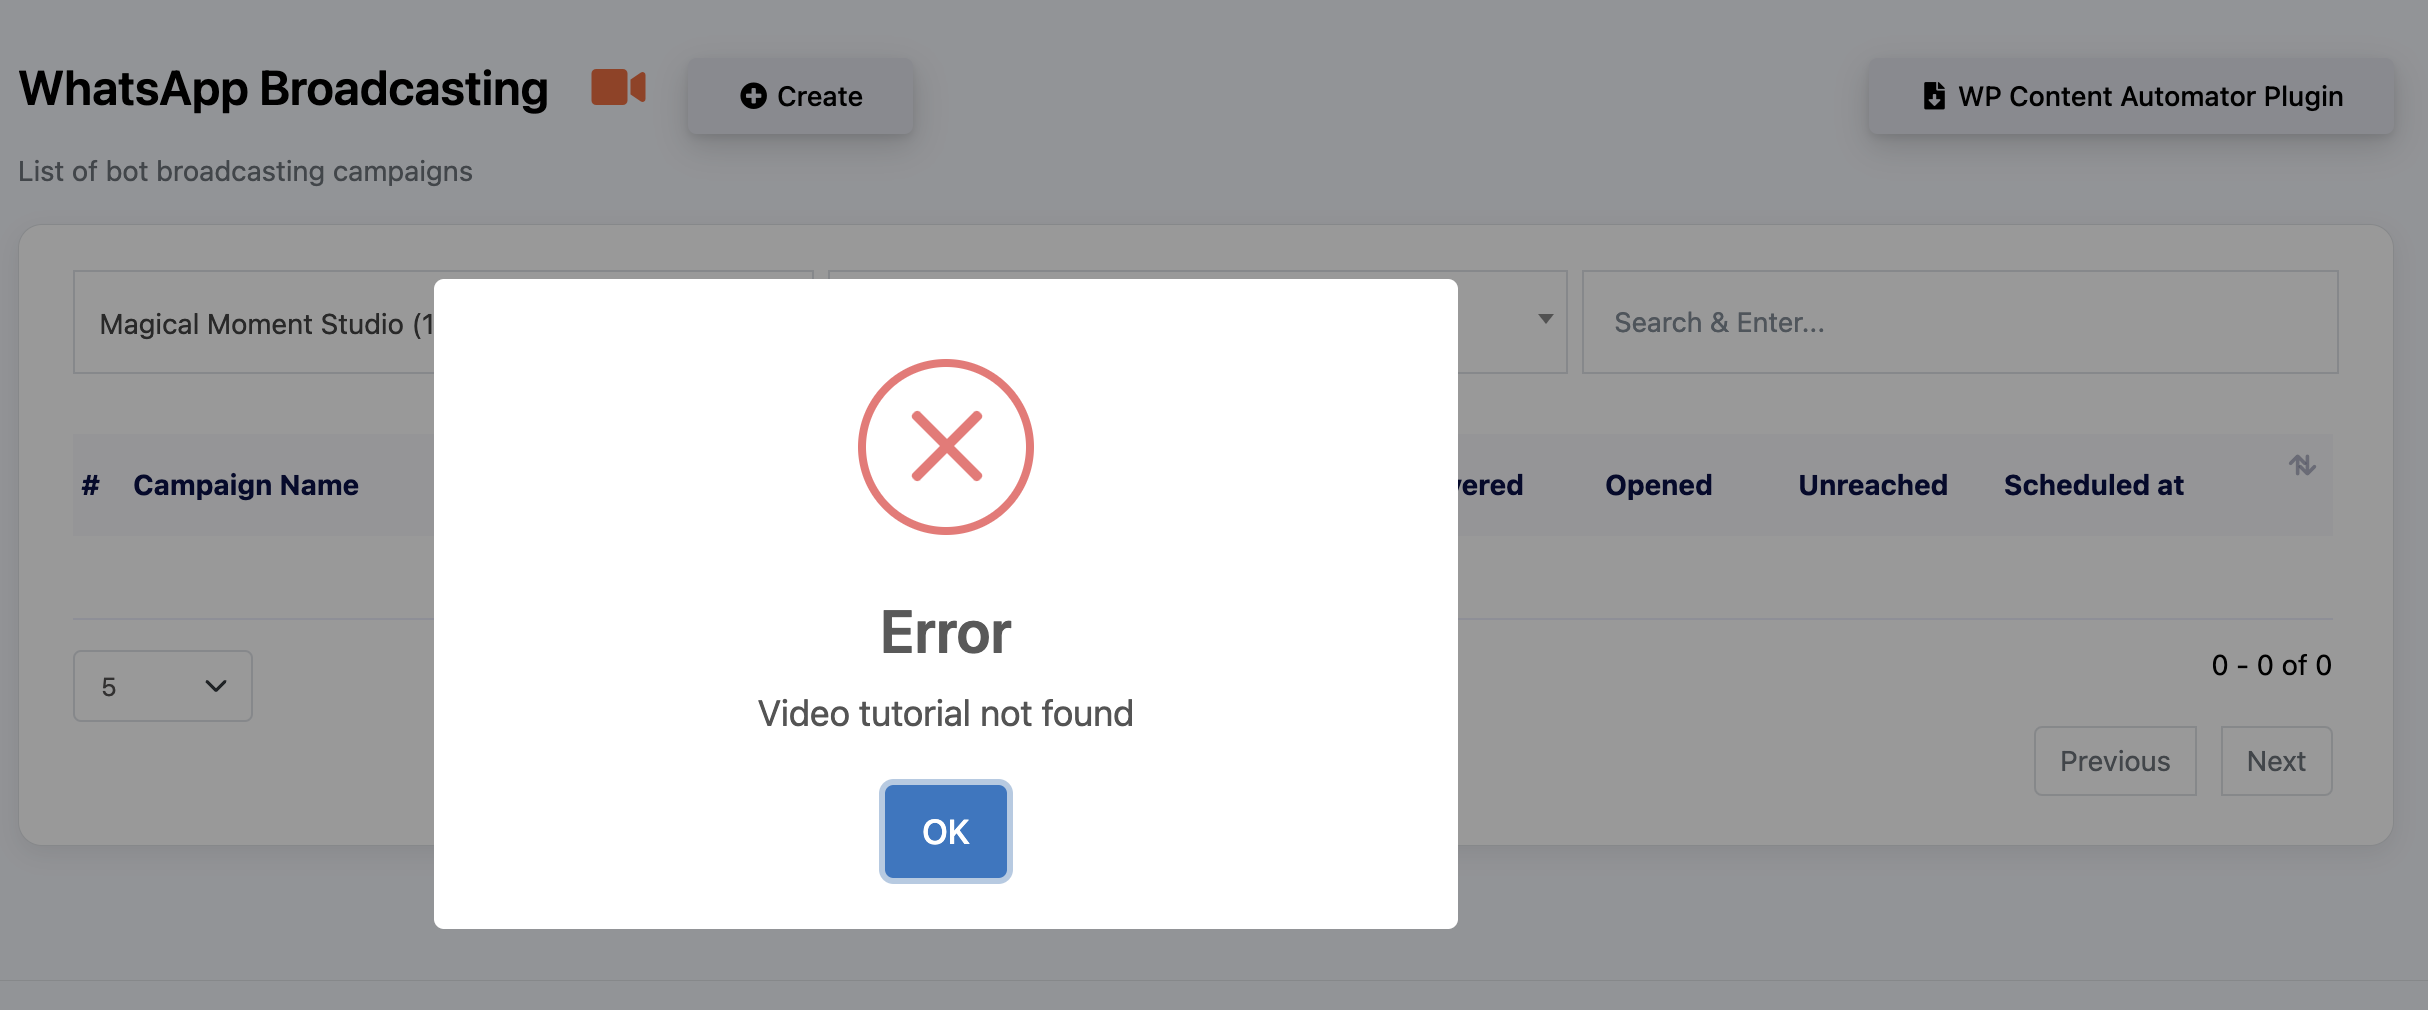The height and width of the screenshot is (1010, 2428).
Task: Click the 'Video tutorial not found' message
Action: click(x=946, y=713)
